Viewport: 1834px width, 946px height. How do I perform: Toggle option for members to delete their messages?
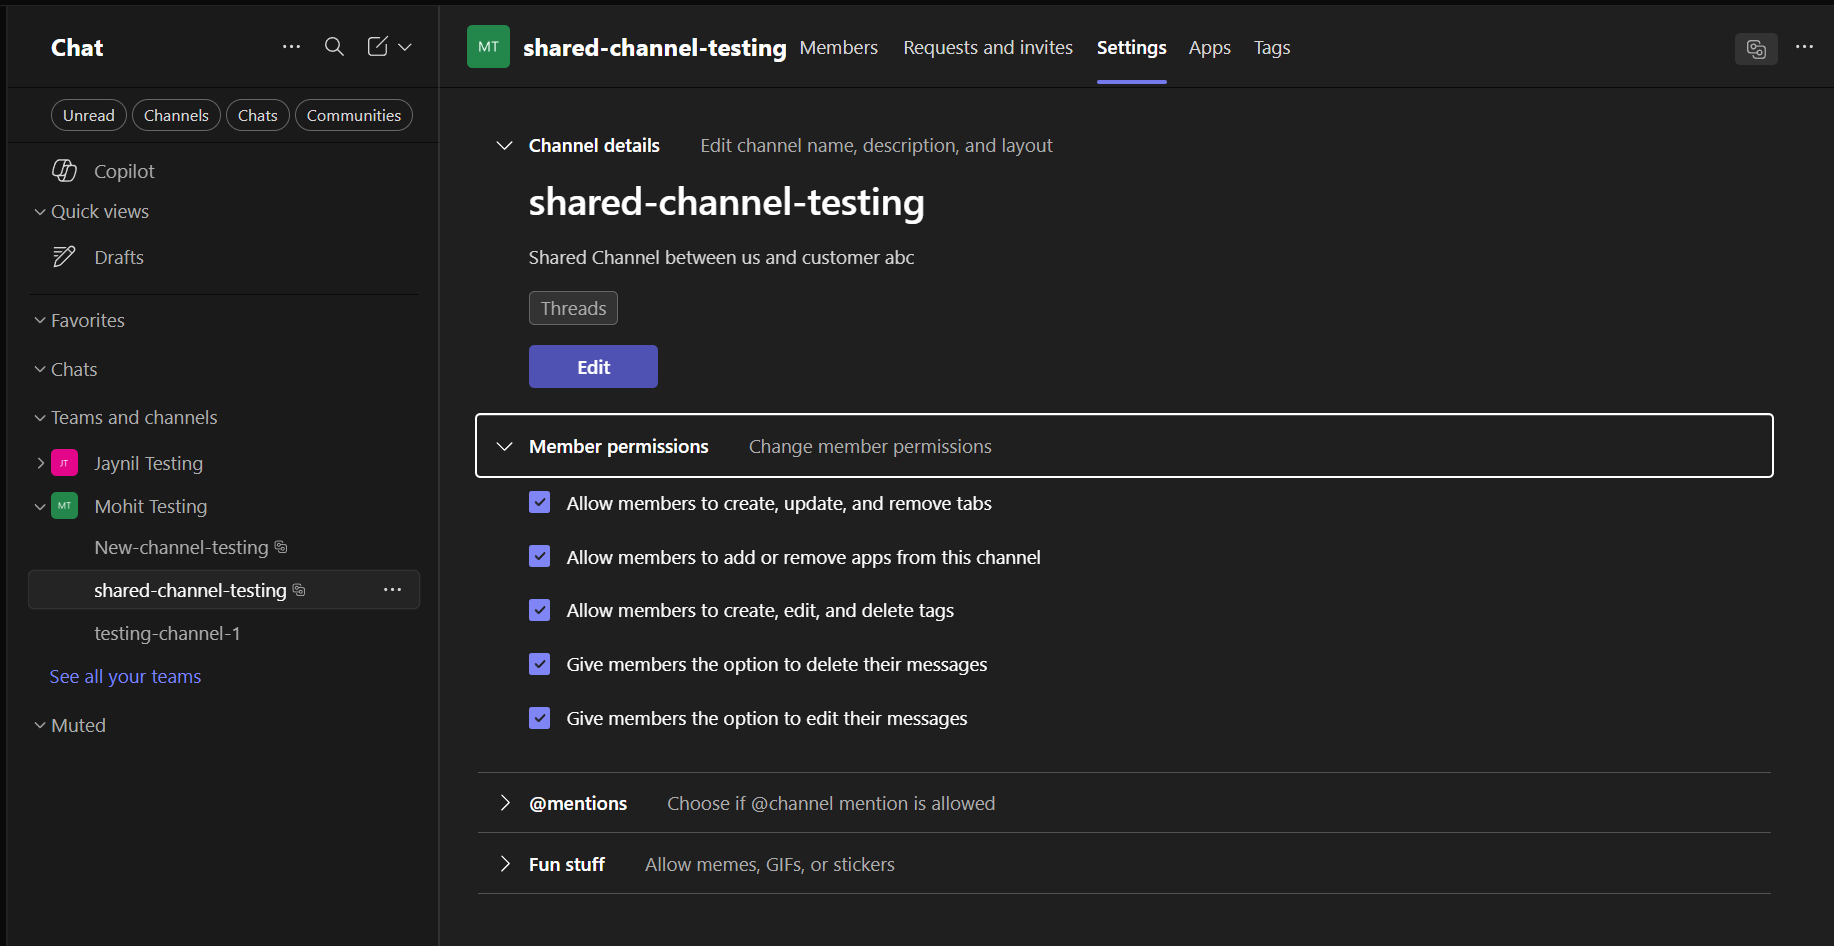[x=539, y=664]
